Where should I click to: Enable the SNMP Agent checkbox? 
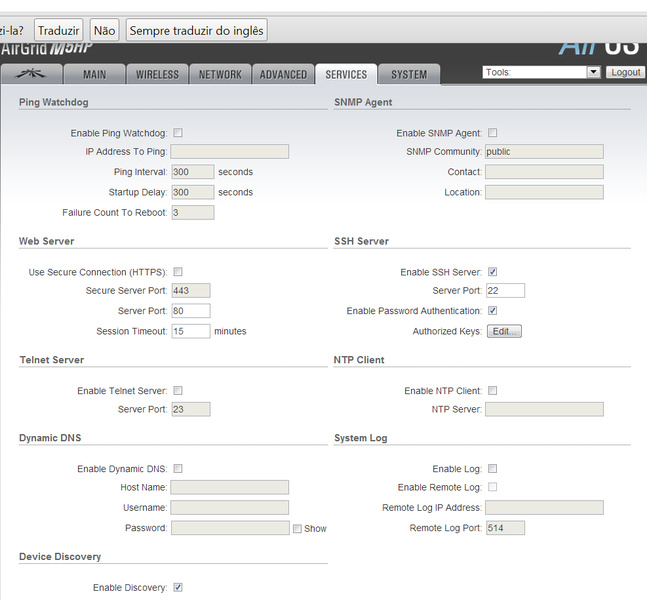click(x=492, y=133)
